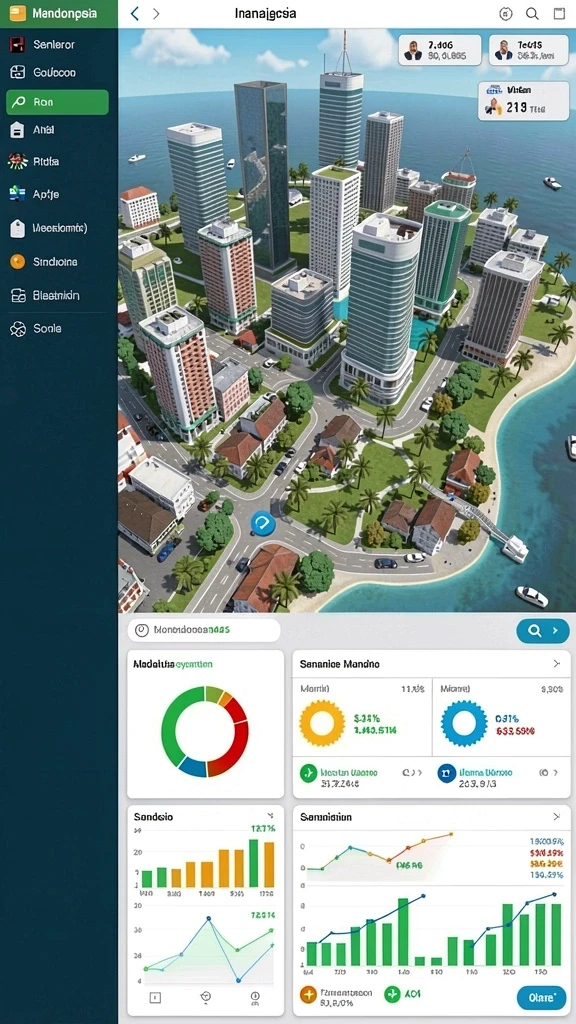Click the back arrow in the top bar
Image resolution: width=576 pixels, height=1024 pixels.
coord(135,14)
